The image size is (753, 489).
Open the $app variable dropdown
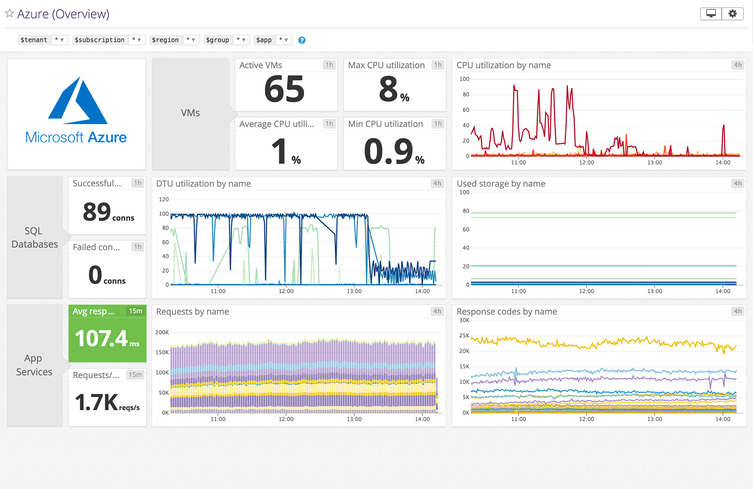point(284,40)
